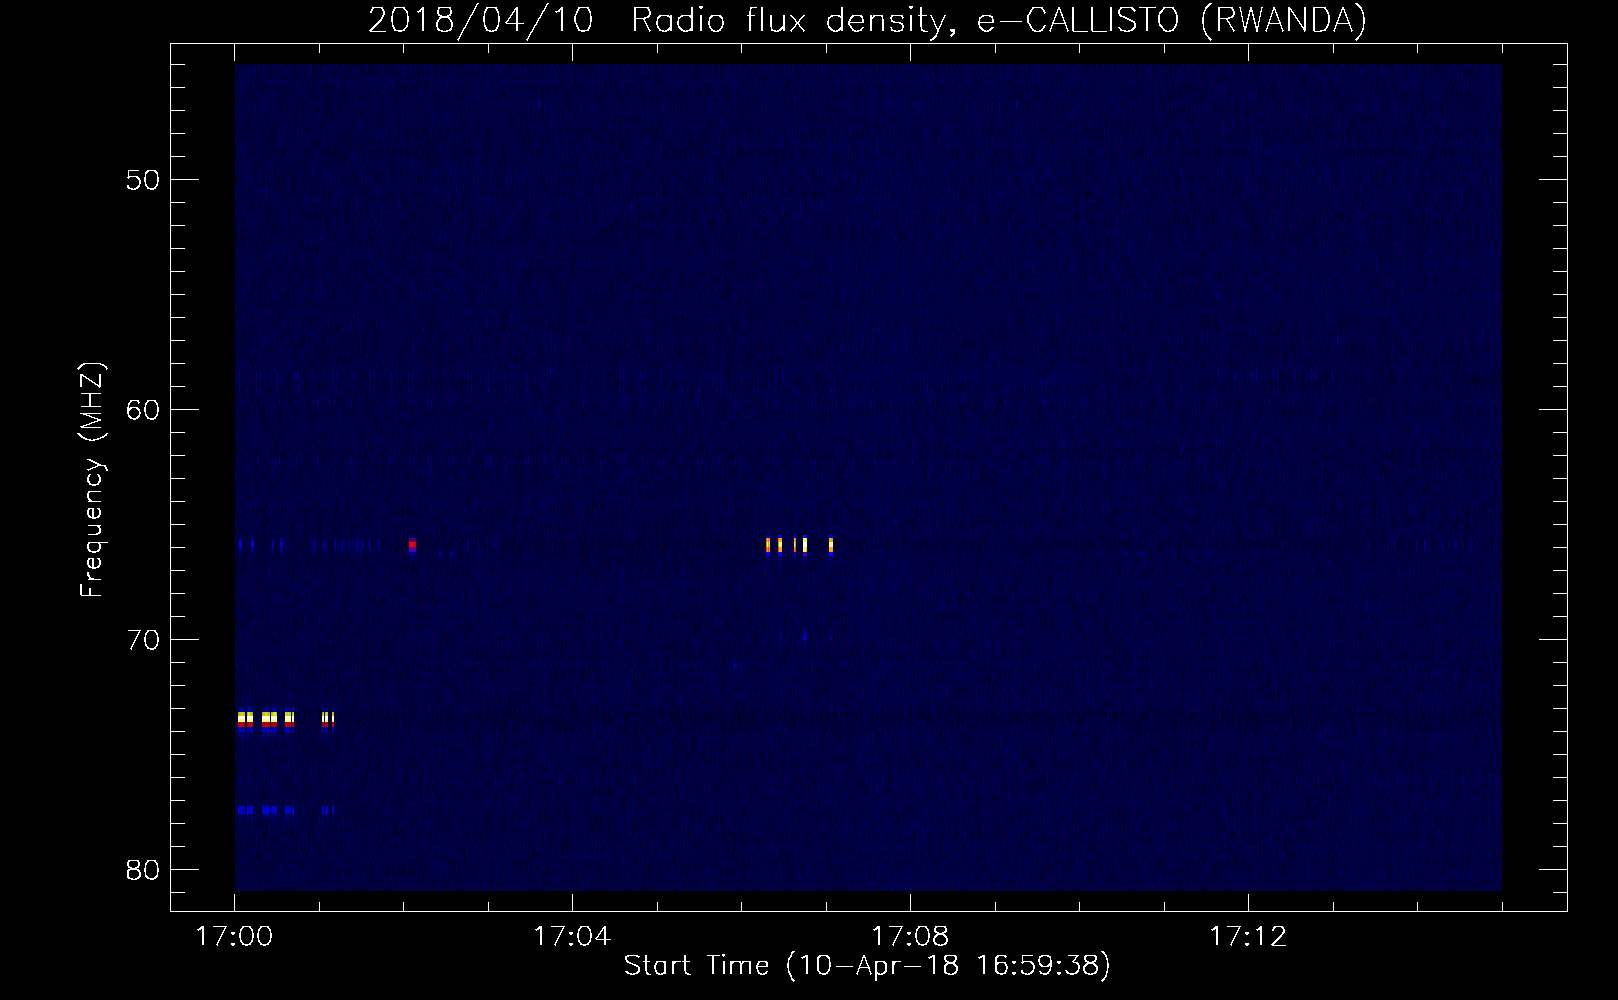Image resolution: width=1618 pixels, height=1000 pixels.
Task: Click the "17:12" time tick label
Action: (1248, 937)
